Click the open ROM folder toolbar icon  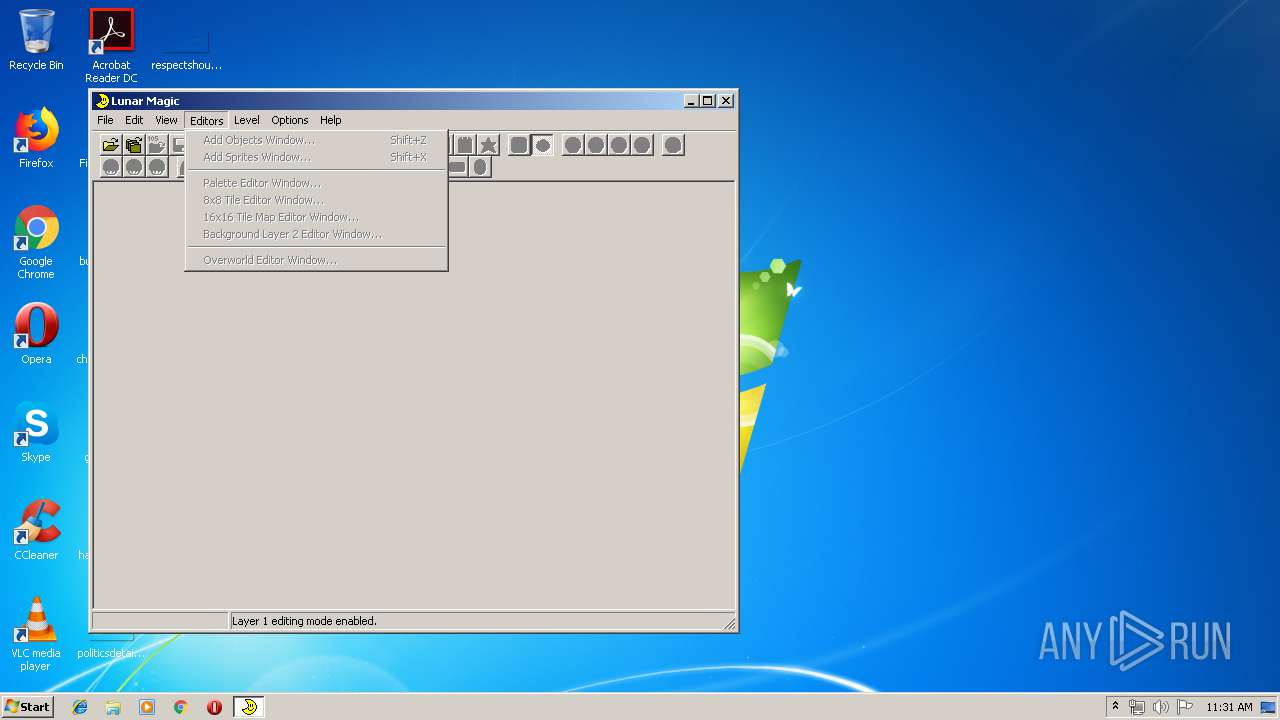click(x=111, y=145)
